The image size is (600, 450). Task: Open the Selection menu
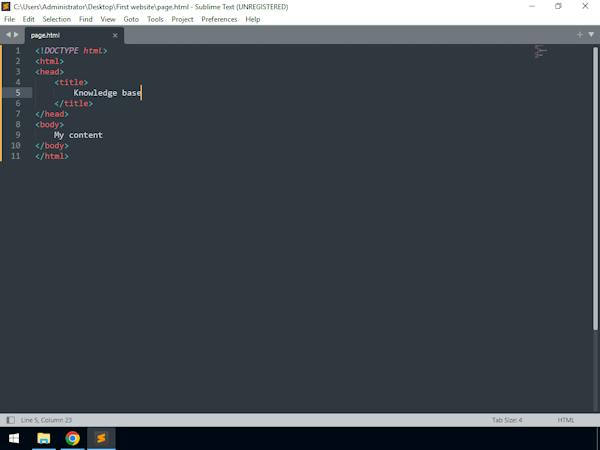pos(57,19)
